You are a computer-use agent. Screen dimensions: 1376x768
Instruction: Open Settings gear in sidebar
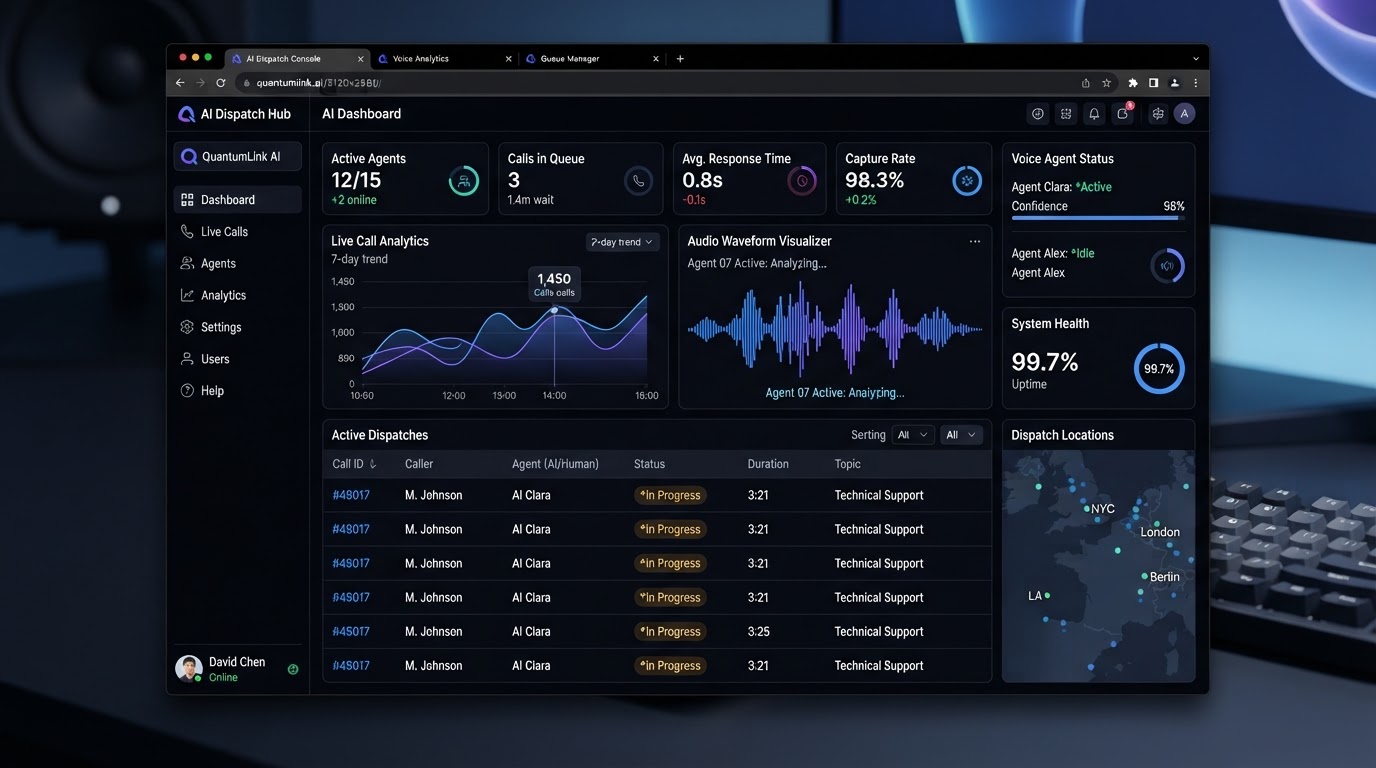tap(187, 327)
